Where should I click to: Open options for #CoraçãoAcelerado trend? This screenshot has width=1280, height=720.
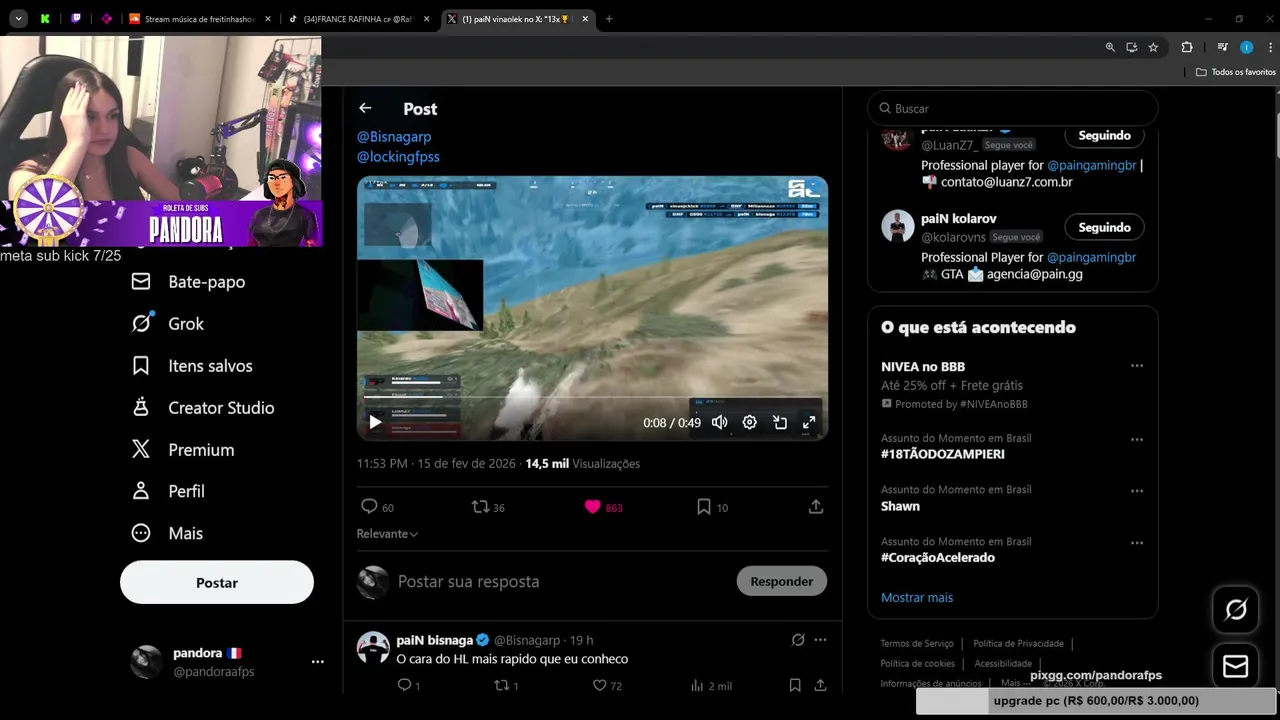point(1137,543)
